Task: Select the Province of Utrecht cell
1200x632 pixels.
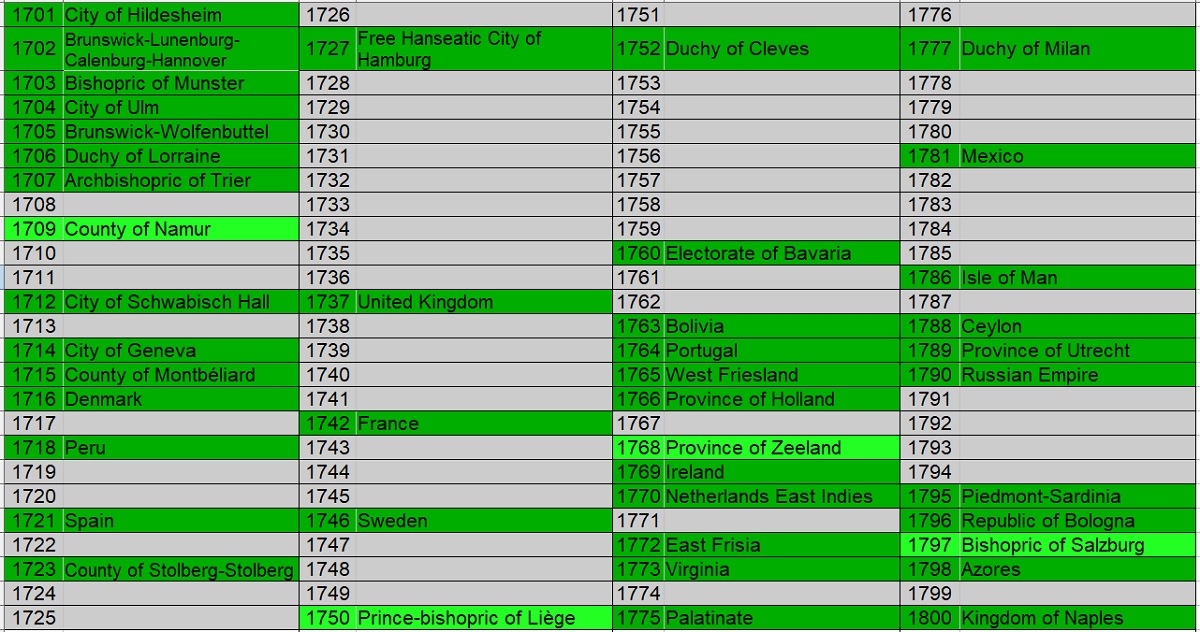Action: [x=1078, y=350]
